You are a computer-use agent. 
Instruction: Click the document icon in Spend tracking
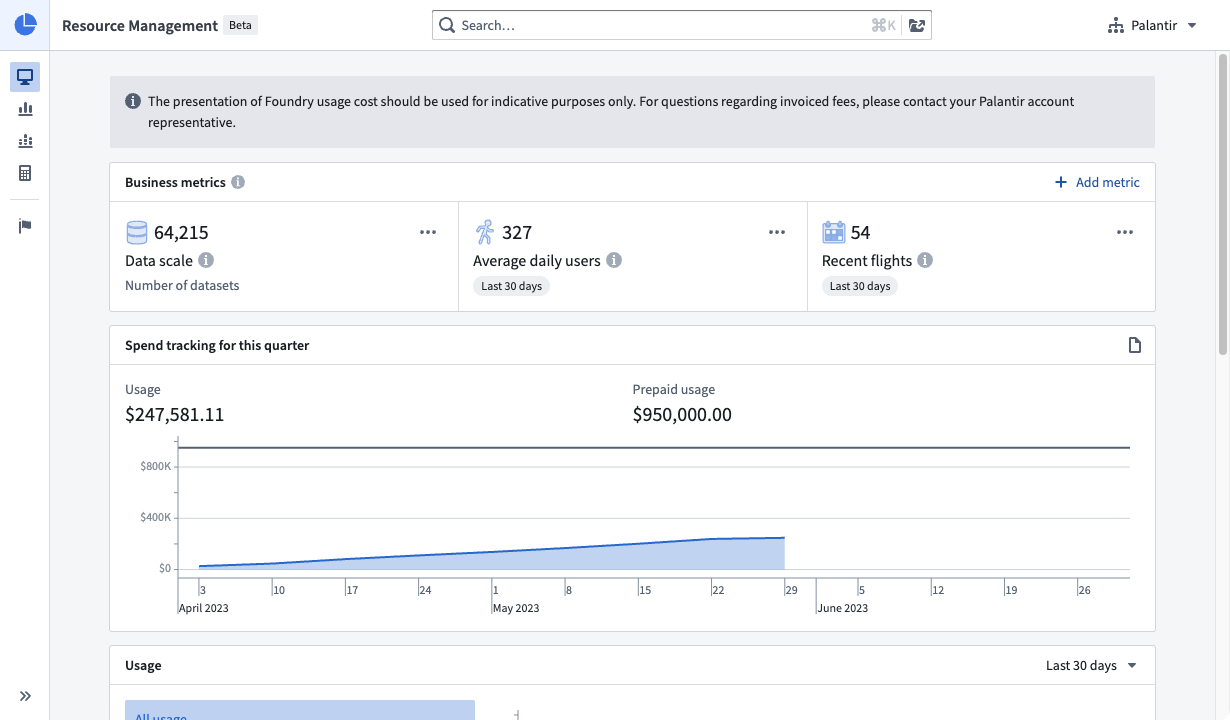(x=1134, y=345)
